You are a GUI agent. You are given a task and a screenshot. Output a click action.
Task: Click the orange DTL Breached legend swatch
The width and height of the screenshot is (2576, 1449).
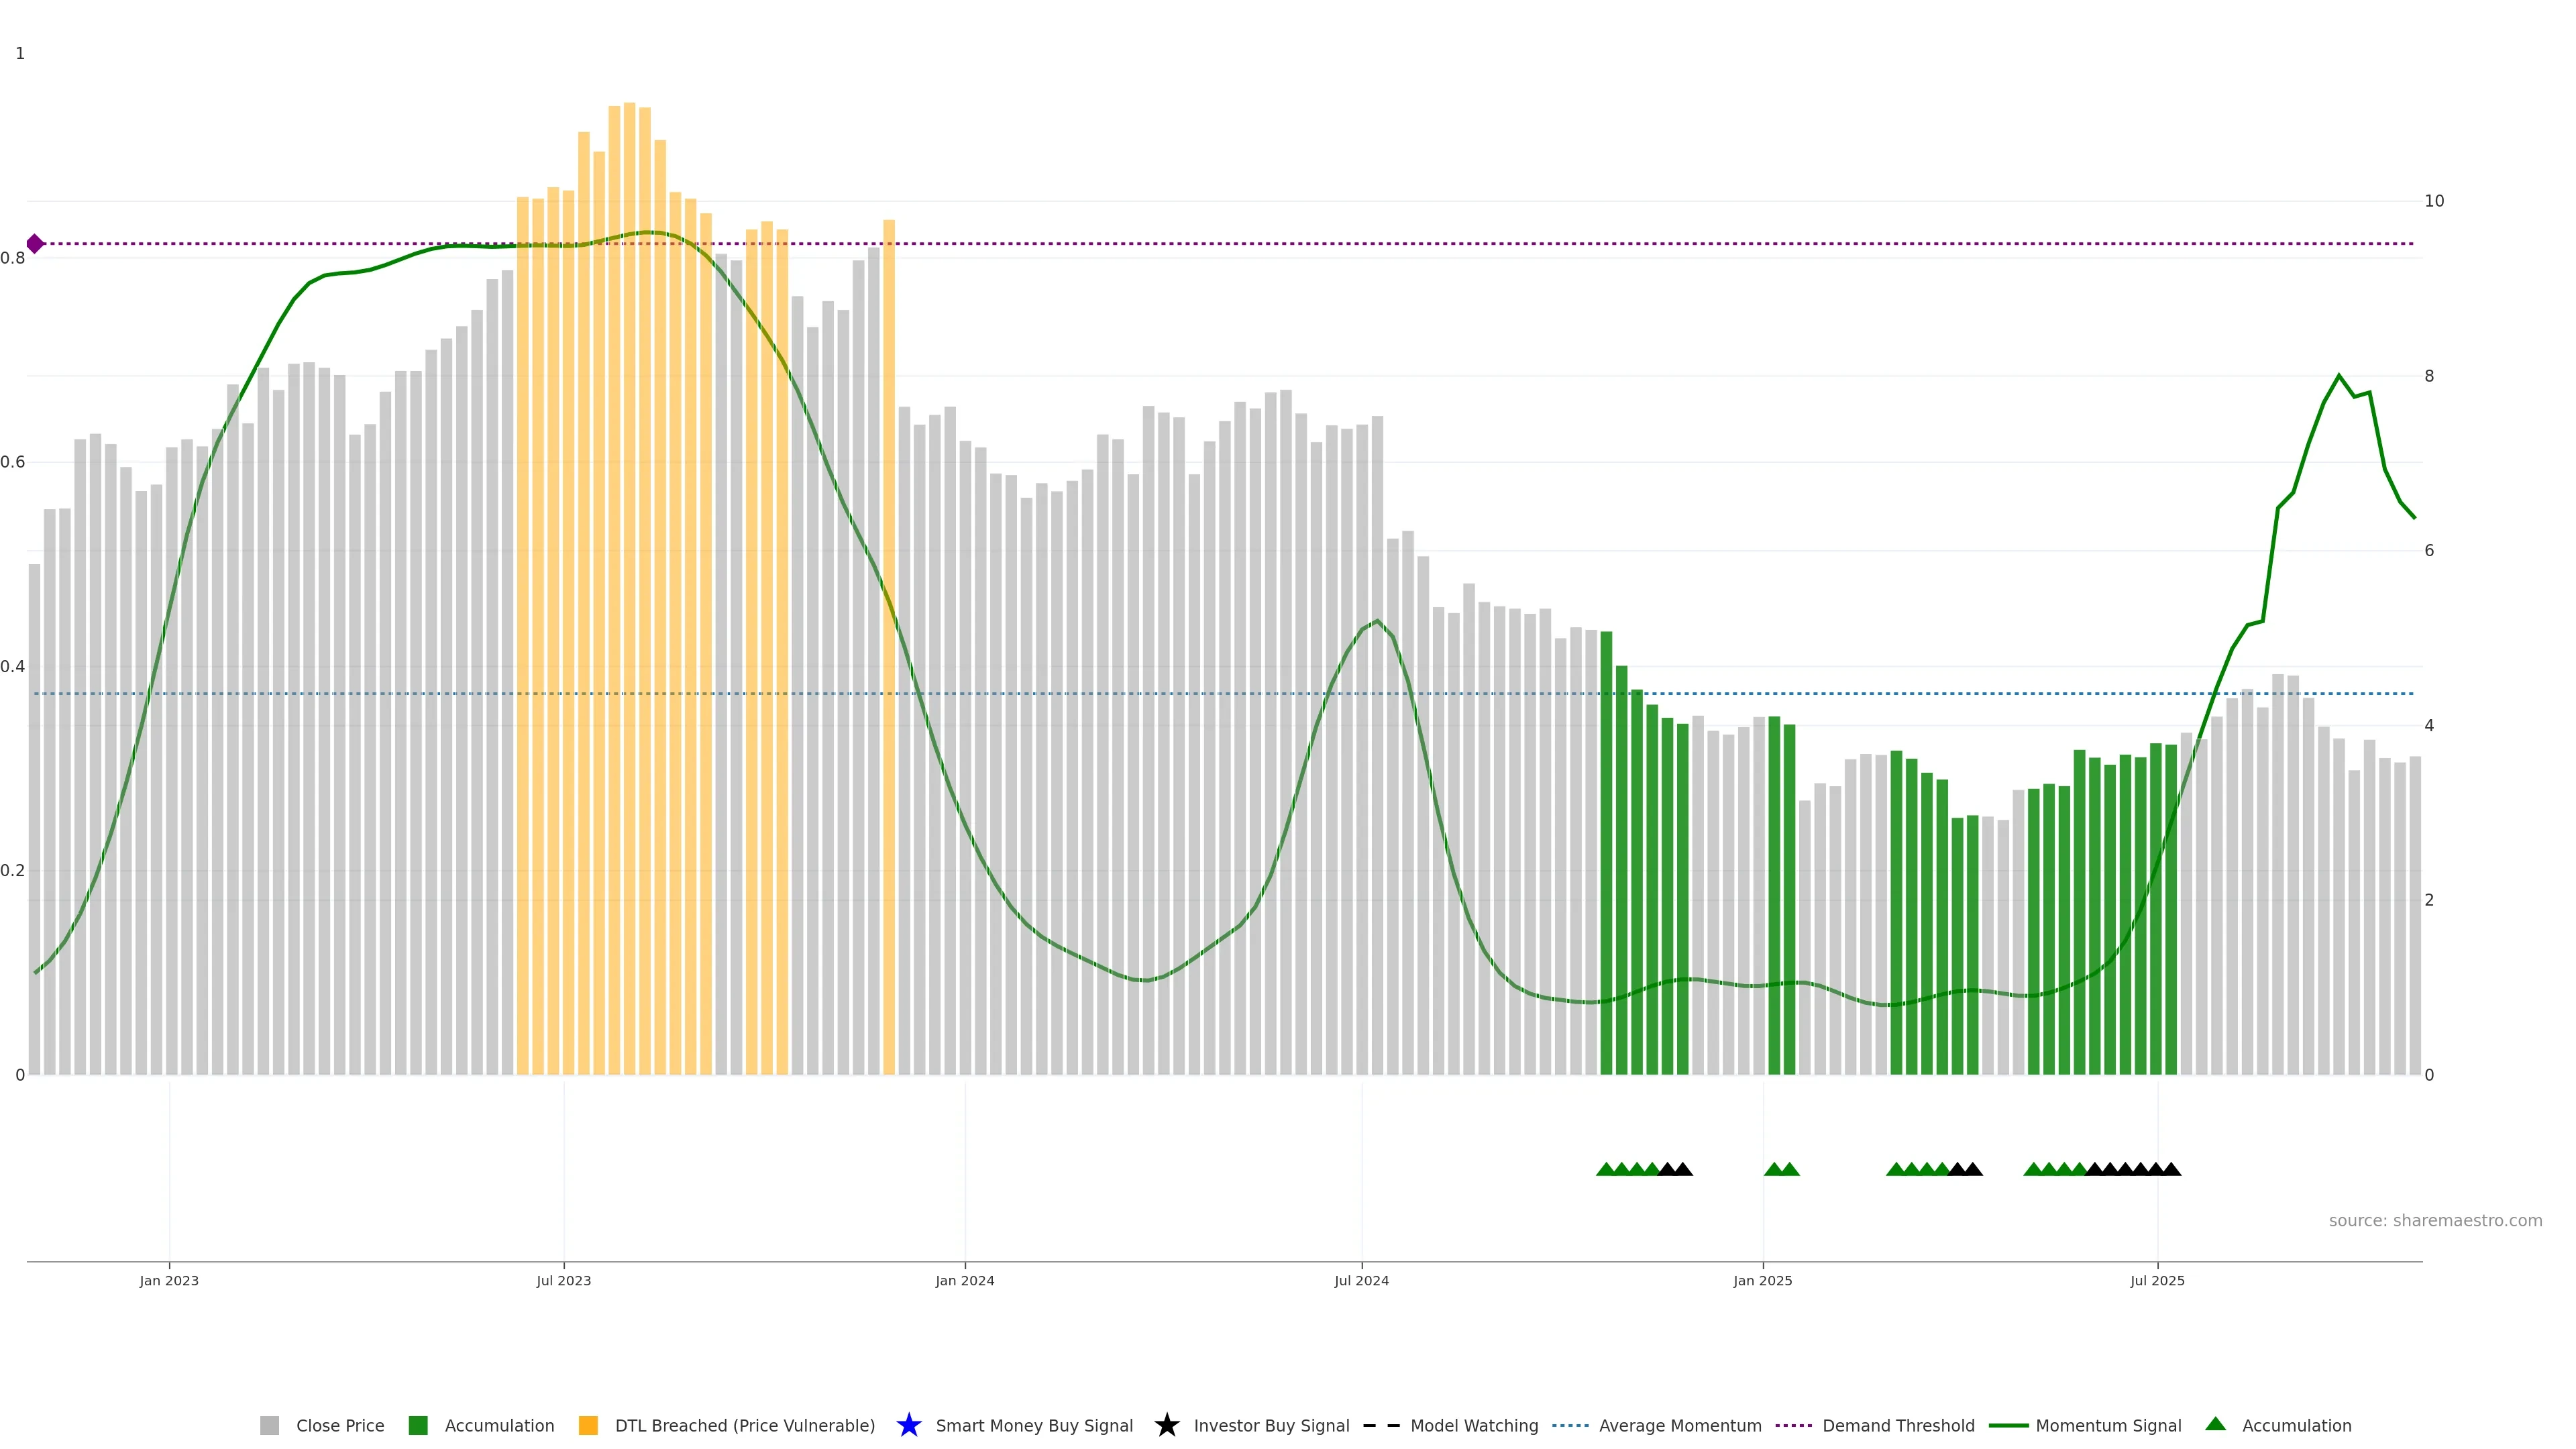[x=588, y=1425]
